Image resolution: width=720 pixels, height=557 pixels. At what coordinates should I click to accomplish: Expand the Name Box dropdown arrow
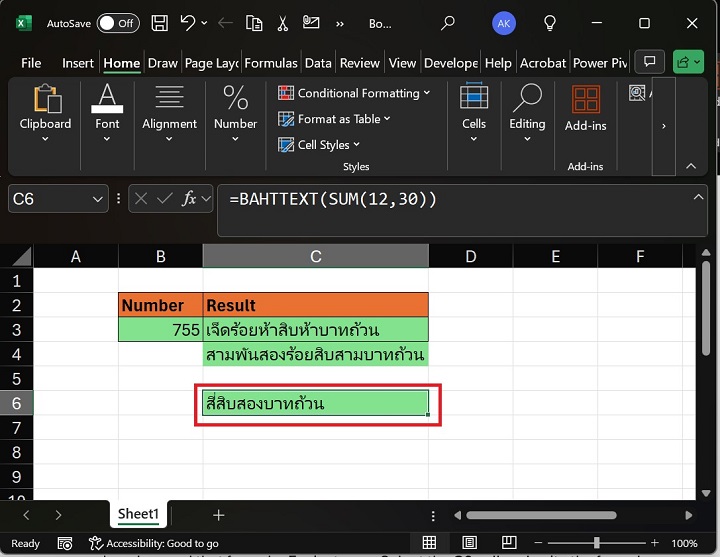coord(97,199)
